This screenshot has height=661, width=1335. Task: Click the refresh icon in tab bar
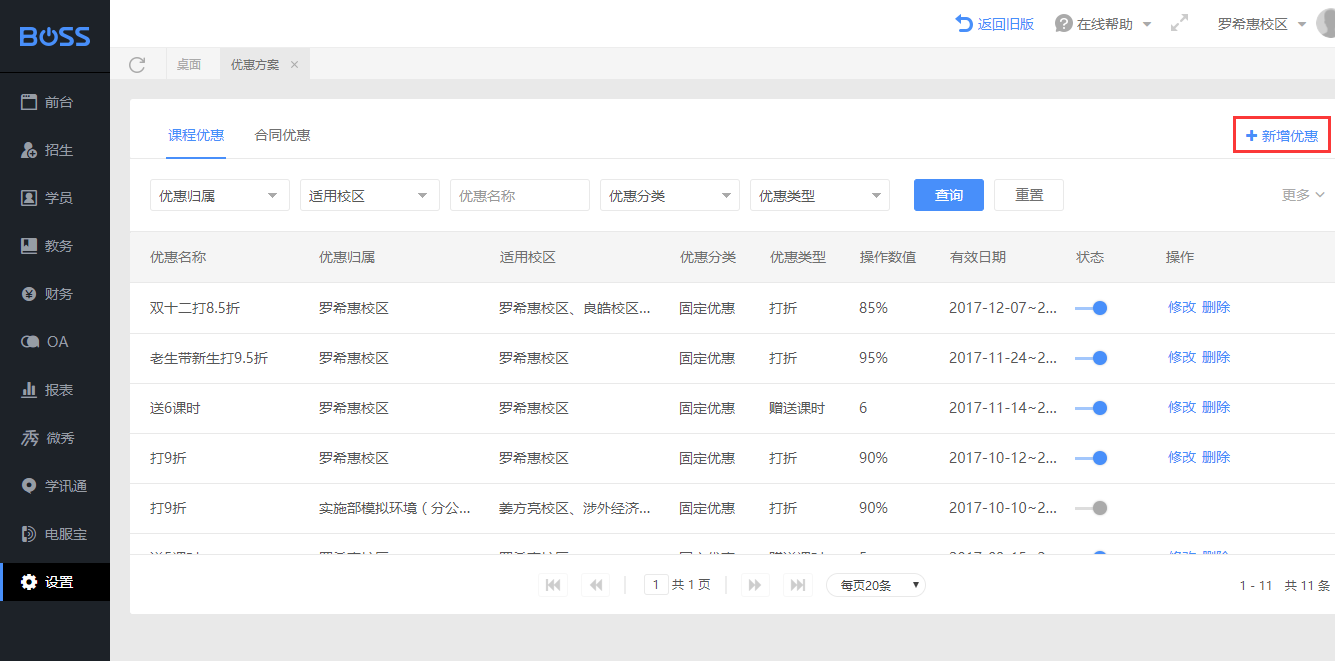pyautogui.click(x=138, y=65)
